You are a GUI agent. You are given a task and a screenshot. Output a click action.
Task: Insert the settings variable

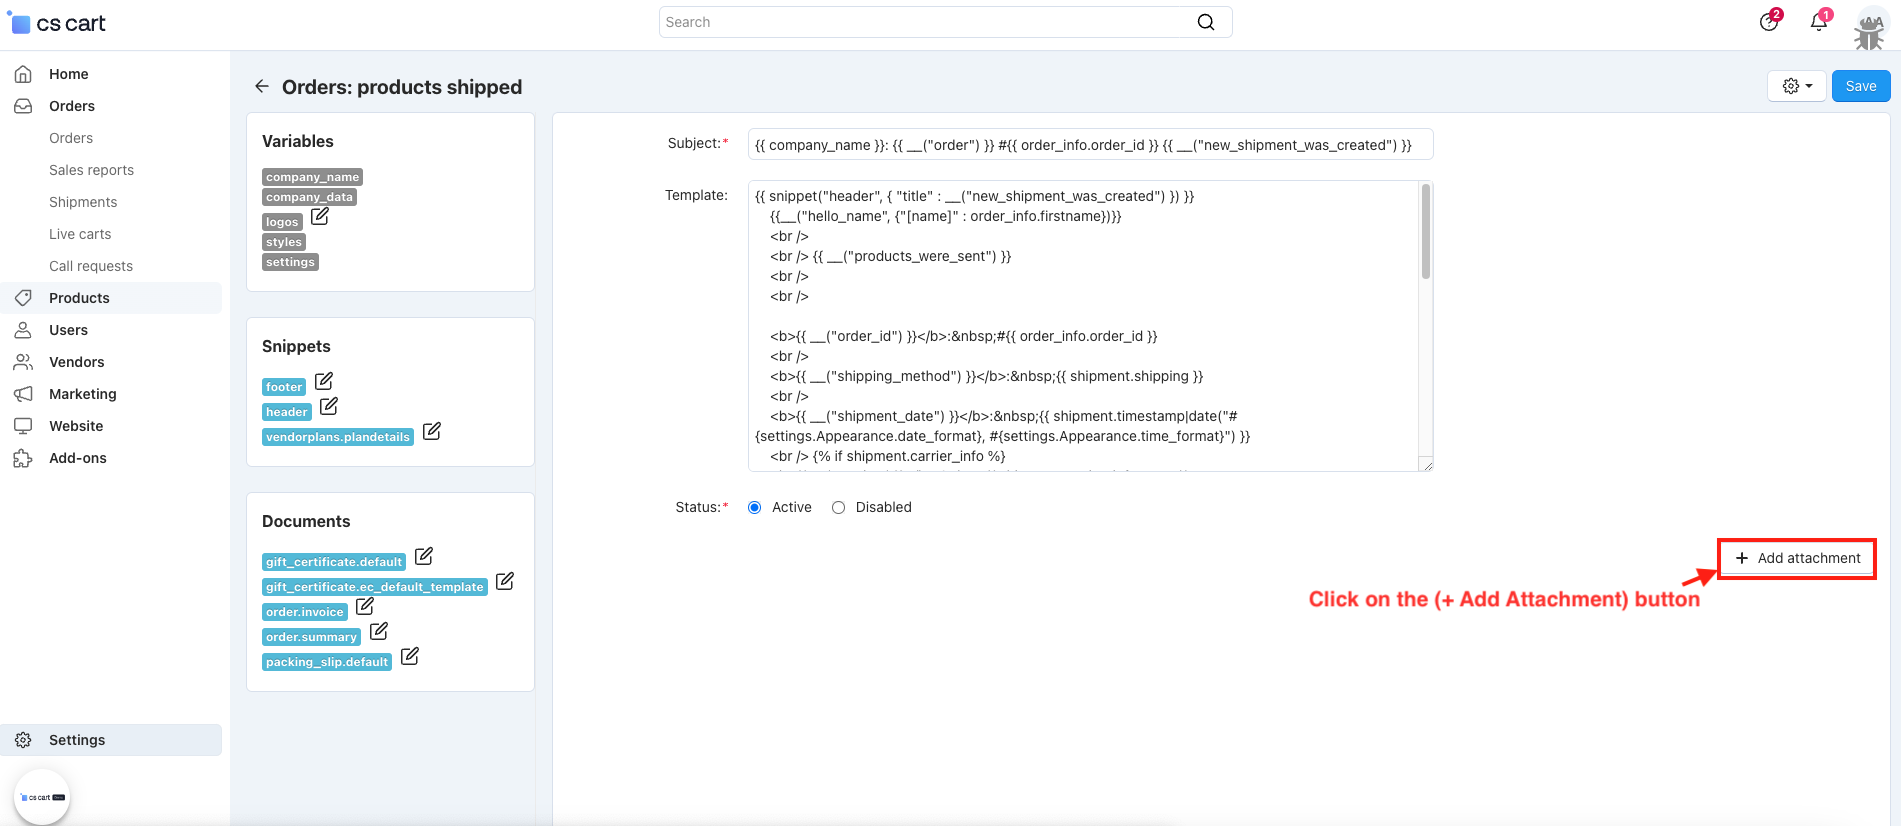(290, 262)
